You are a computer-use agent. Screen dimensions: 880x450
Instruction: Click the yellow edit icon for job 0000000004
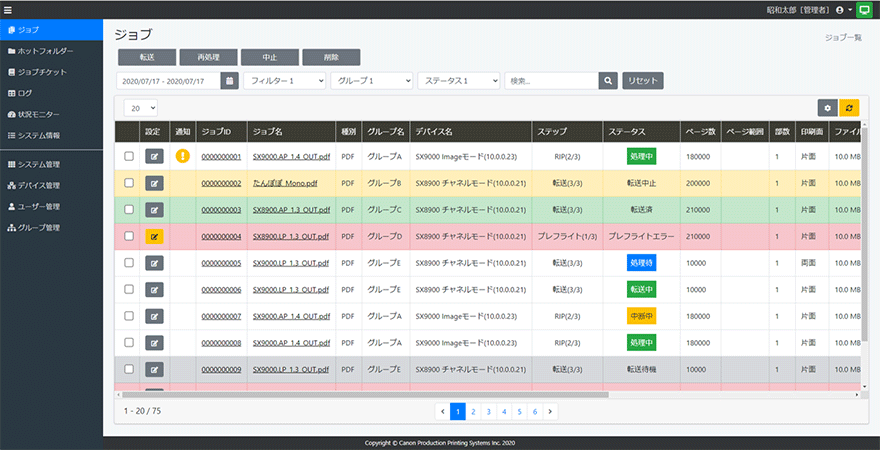pos(155,237)
